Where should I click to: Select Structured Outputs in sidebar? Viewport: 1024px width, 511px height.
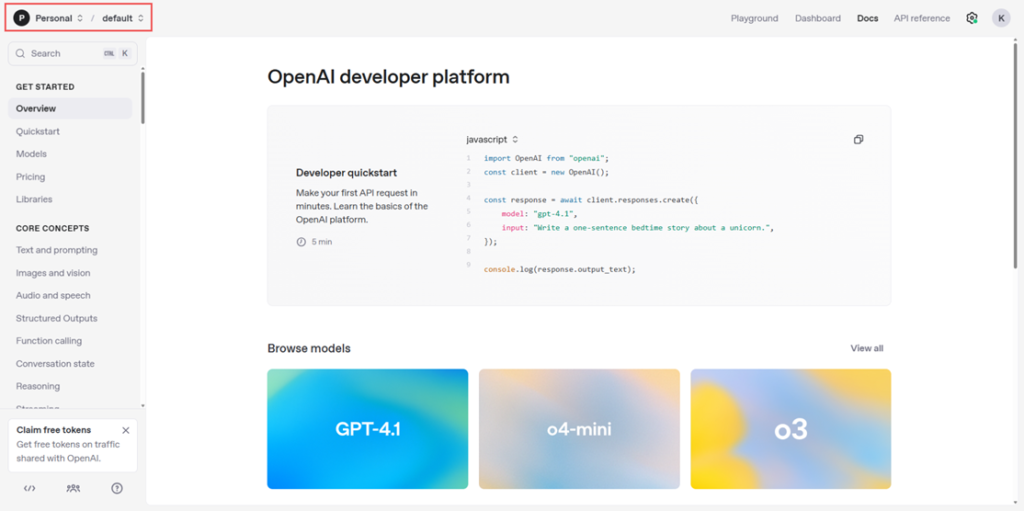point(56,318)
